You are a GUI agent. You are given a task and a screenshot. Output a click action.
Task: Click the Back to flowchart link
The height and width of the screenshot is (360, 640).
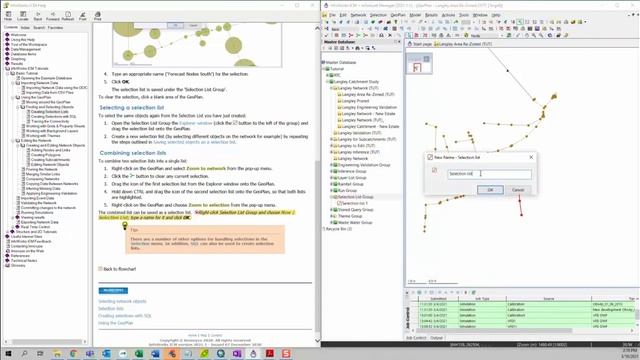pyautogui.click(x=120, y=269)
